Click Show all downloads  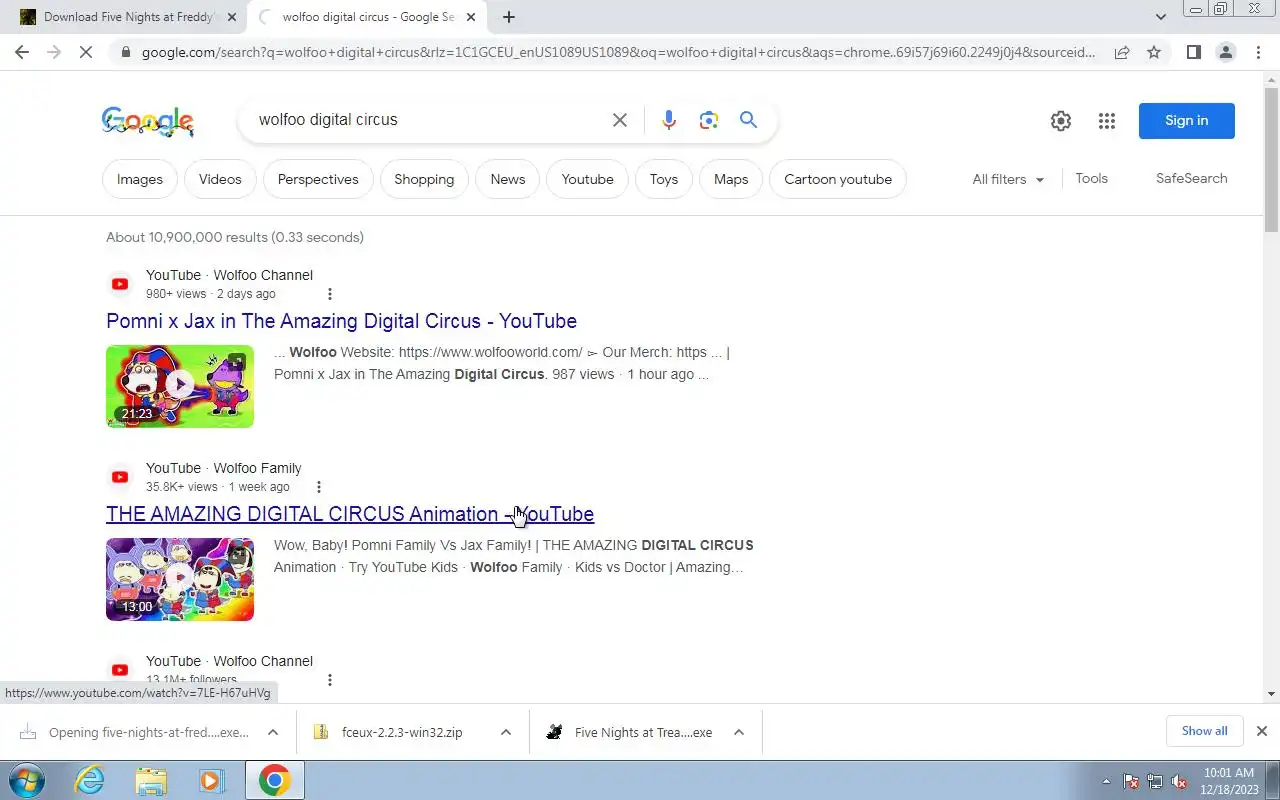coord(1204,731)
